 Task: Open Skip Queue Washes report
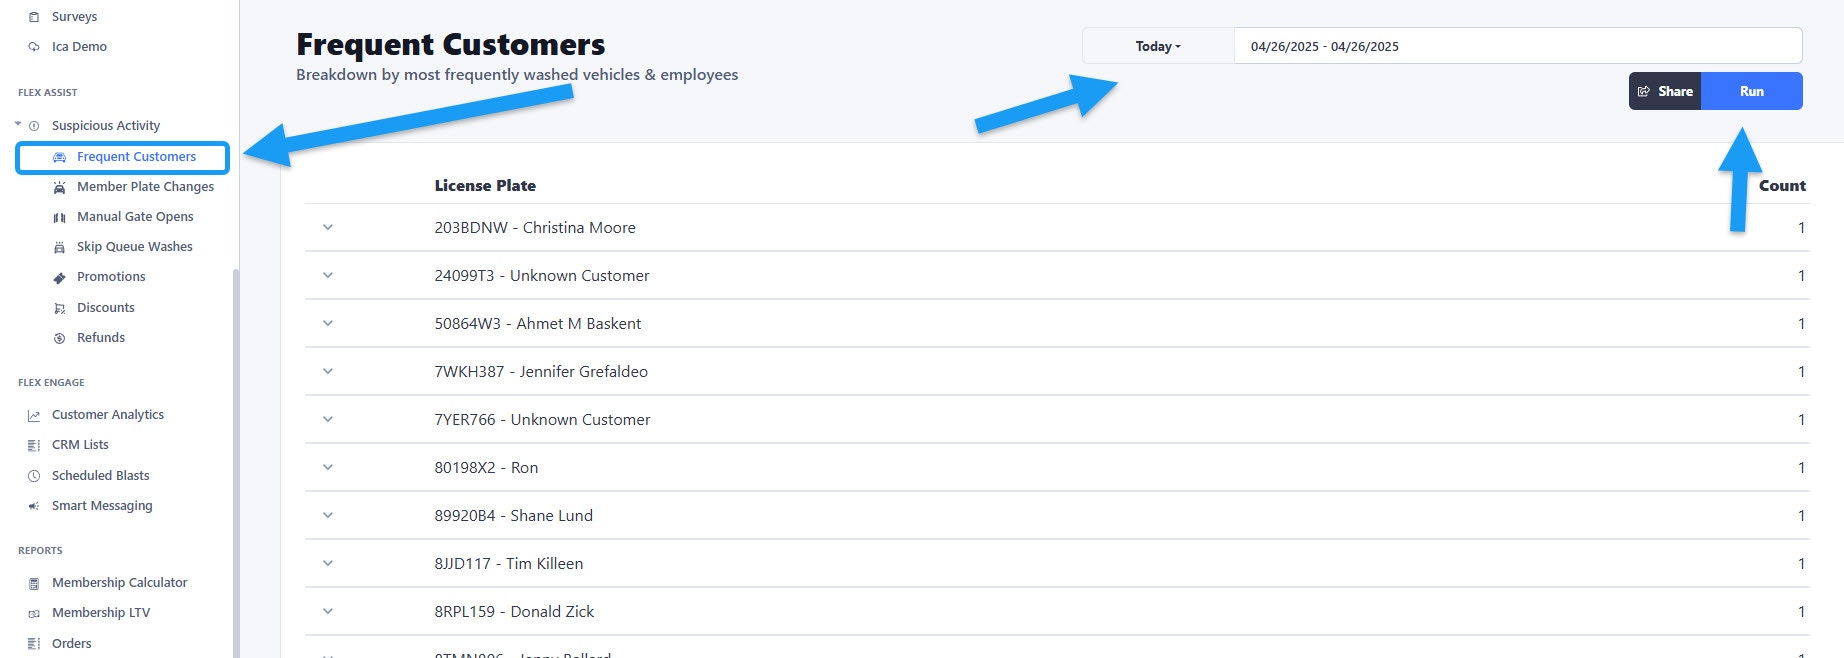(x=134, y=247)
